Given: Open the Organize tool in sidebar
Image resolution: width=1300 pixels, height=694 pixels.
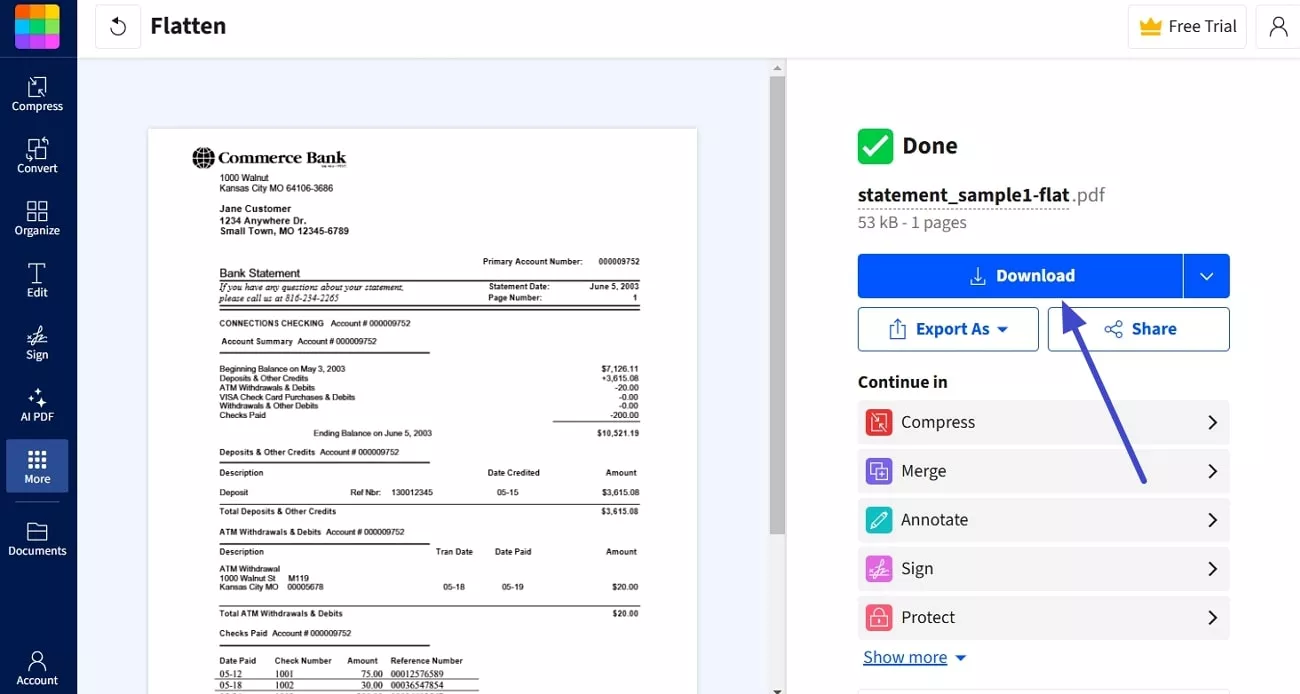Looking at the screenshot, I should pyautogui.click(x=37, y=218).
